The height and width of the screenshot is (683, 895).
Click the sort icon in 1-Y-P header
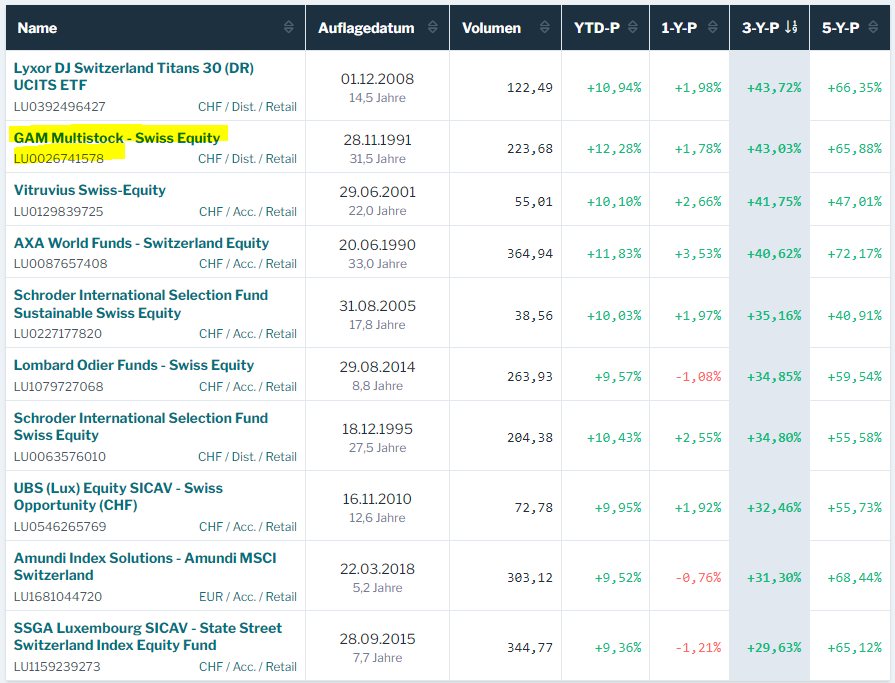[712, 28]
